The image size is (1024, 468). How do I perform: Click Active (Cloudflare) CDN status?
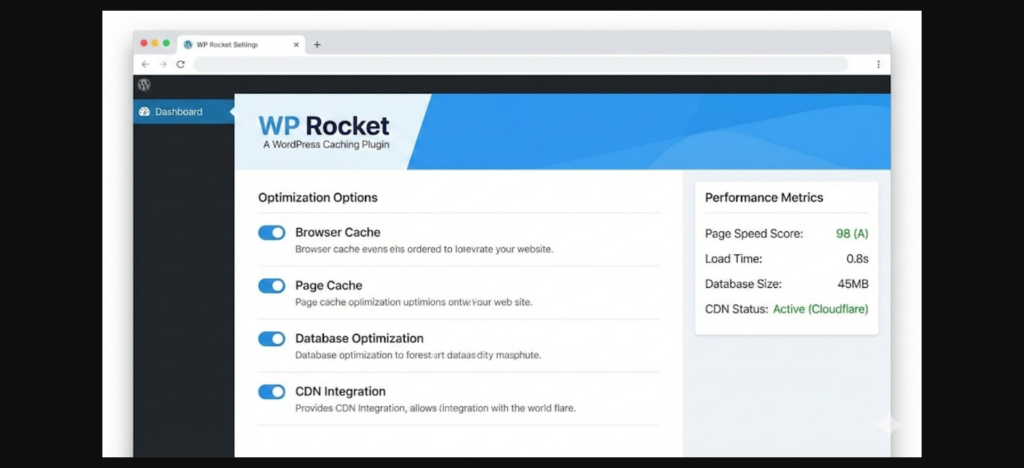click(821, 309)
